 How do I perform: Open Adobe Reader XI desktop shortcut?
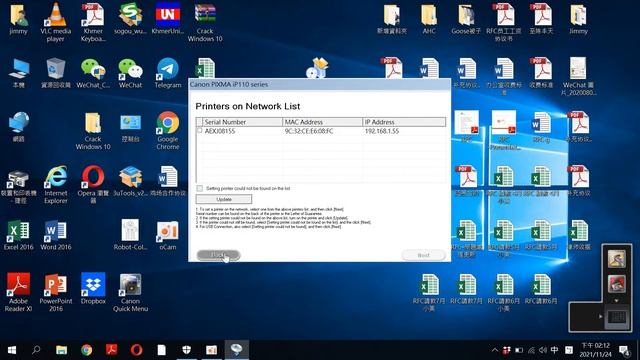point(18,292)
